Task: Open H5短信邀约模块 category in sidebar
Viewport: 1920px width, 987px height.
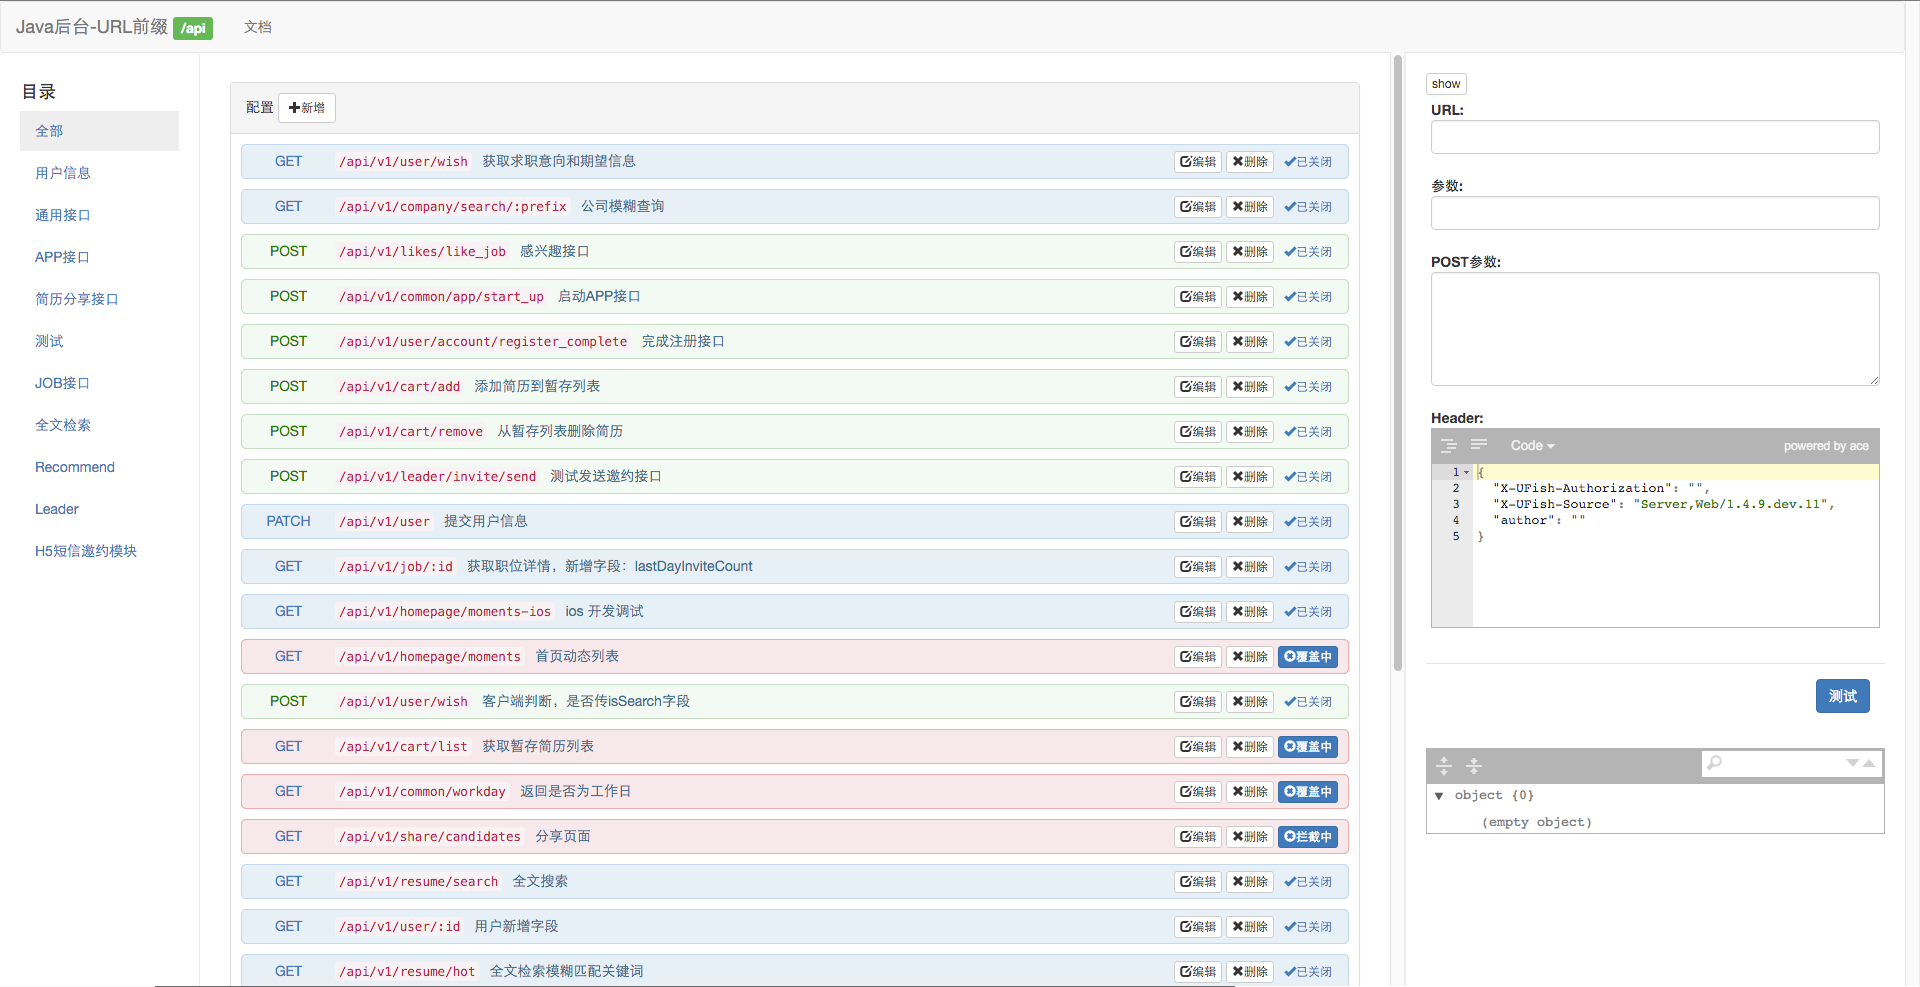Action: click(86, 551)
